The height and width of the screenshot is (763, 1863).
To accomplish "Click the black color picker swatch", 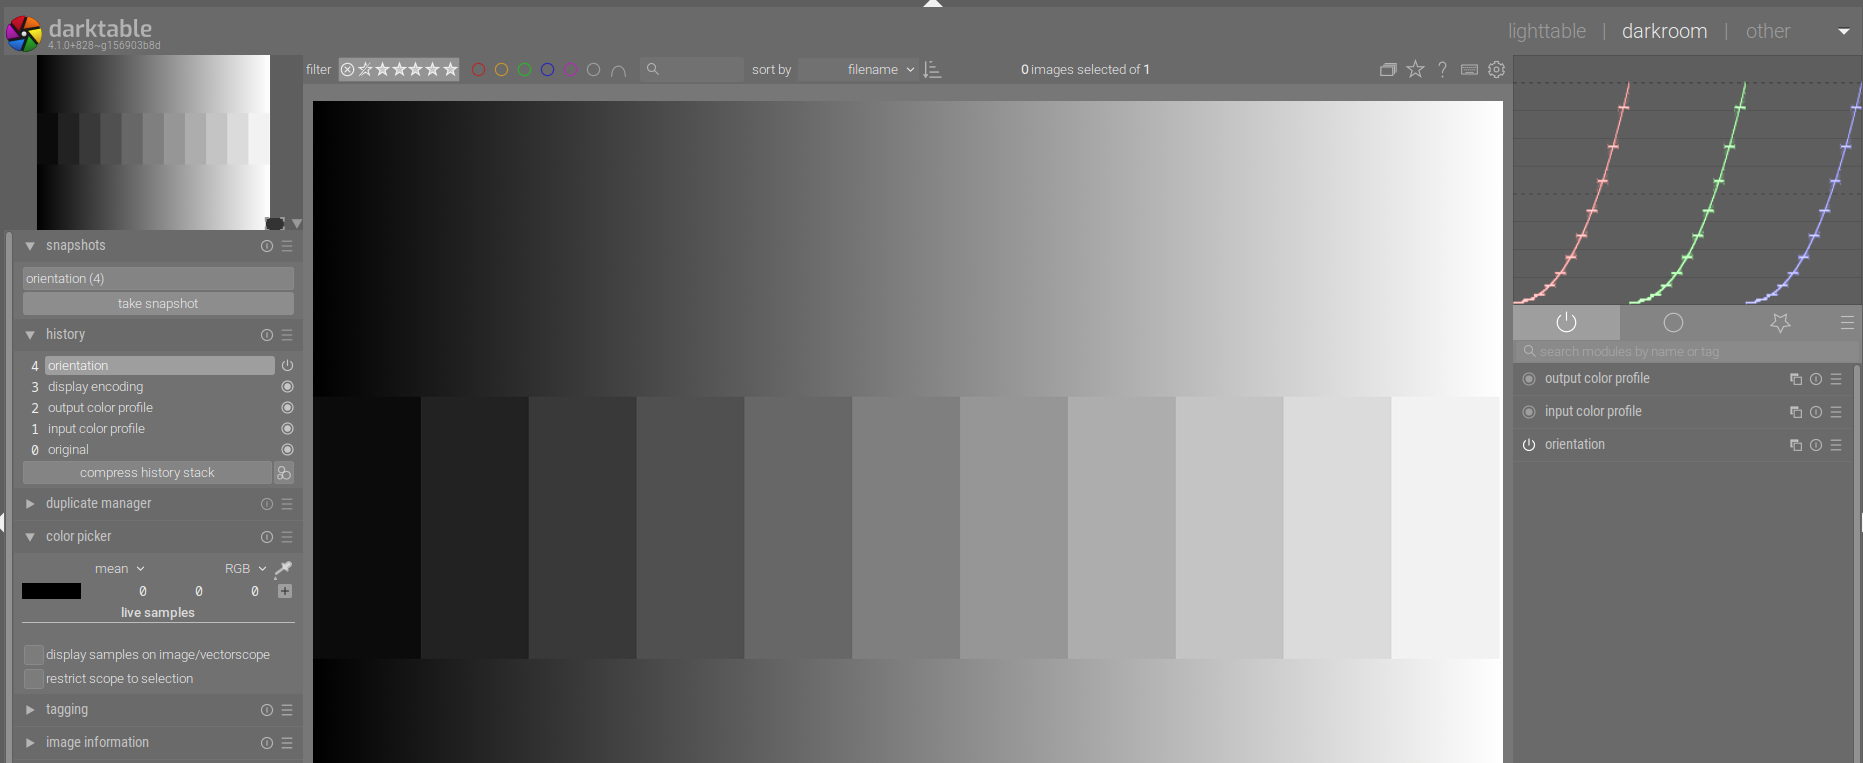I will tap(51, 591).
